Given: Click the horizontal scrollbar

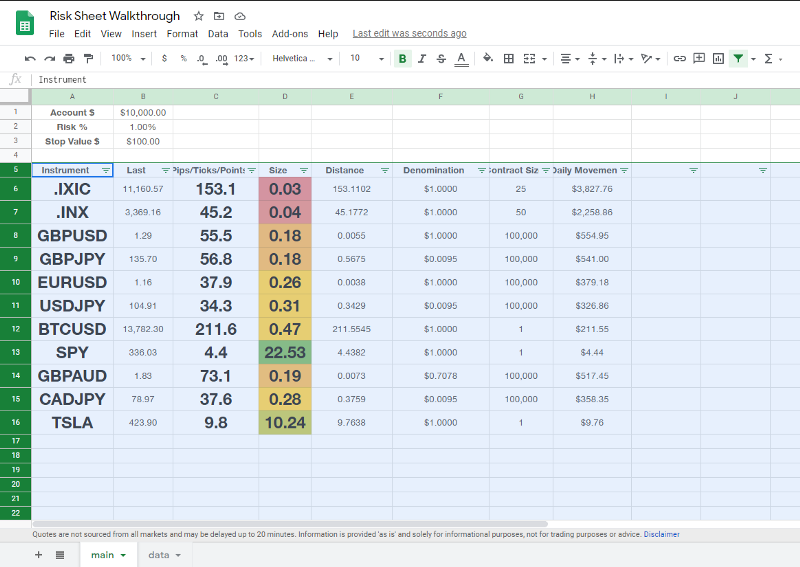Looking at the screenshot, I should [290, 524].
